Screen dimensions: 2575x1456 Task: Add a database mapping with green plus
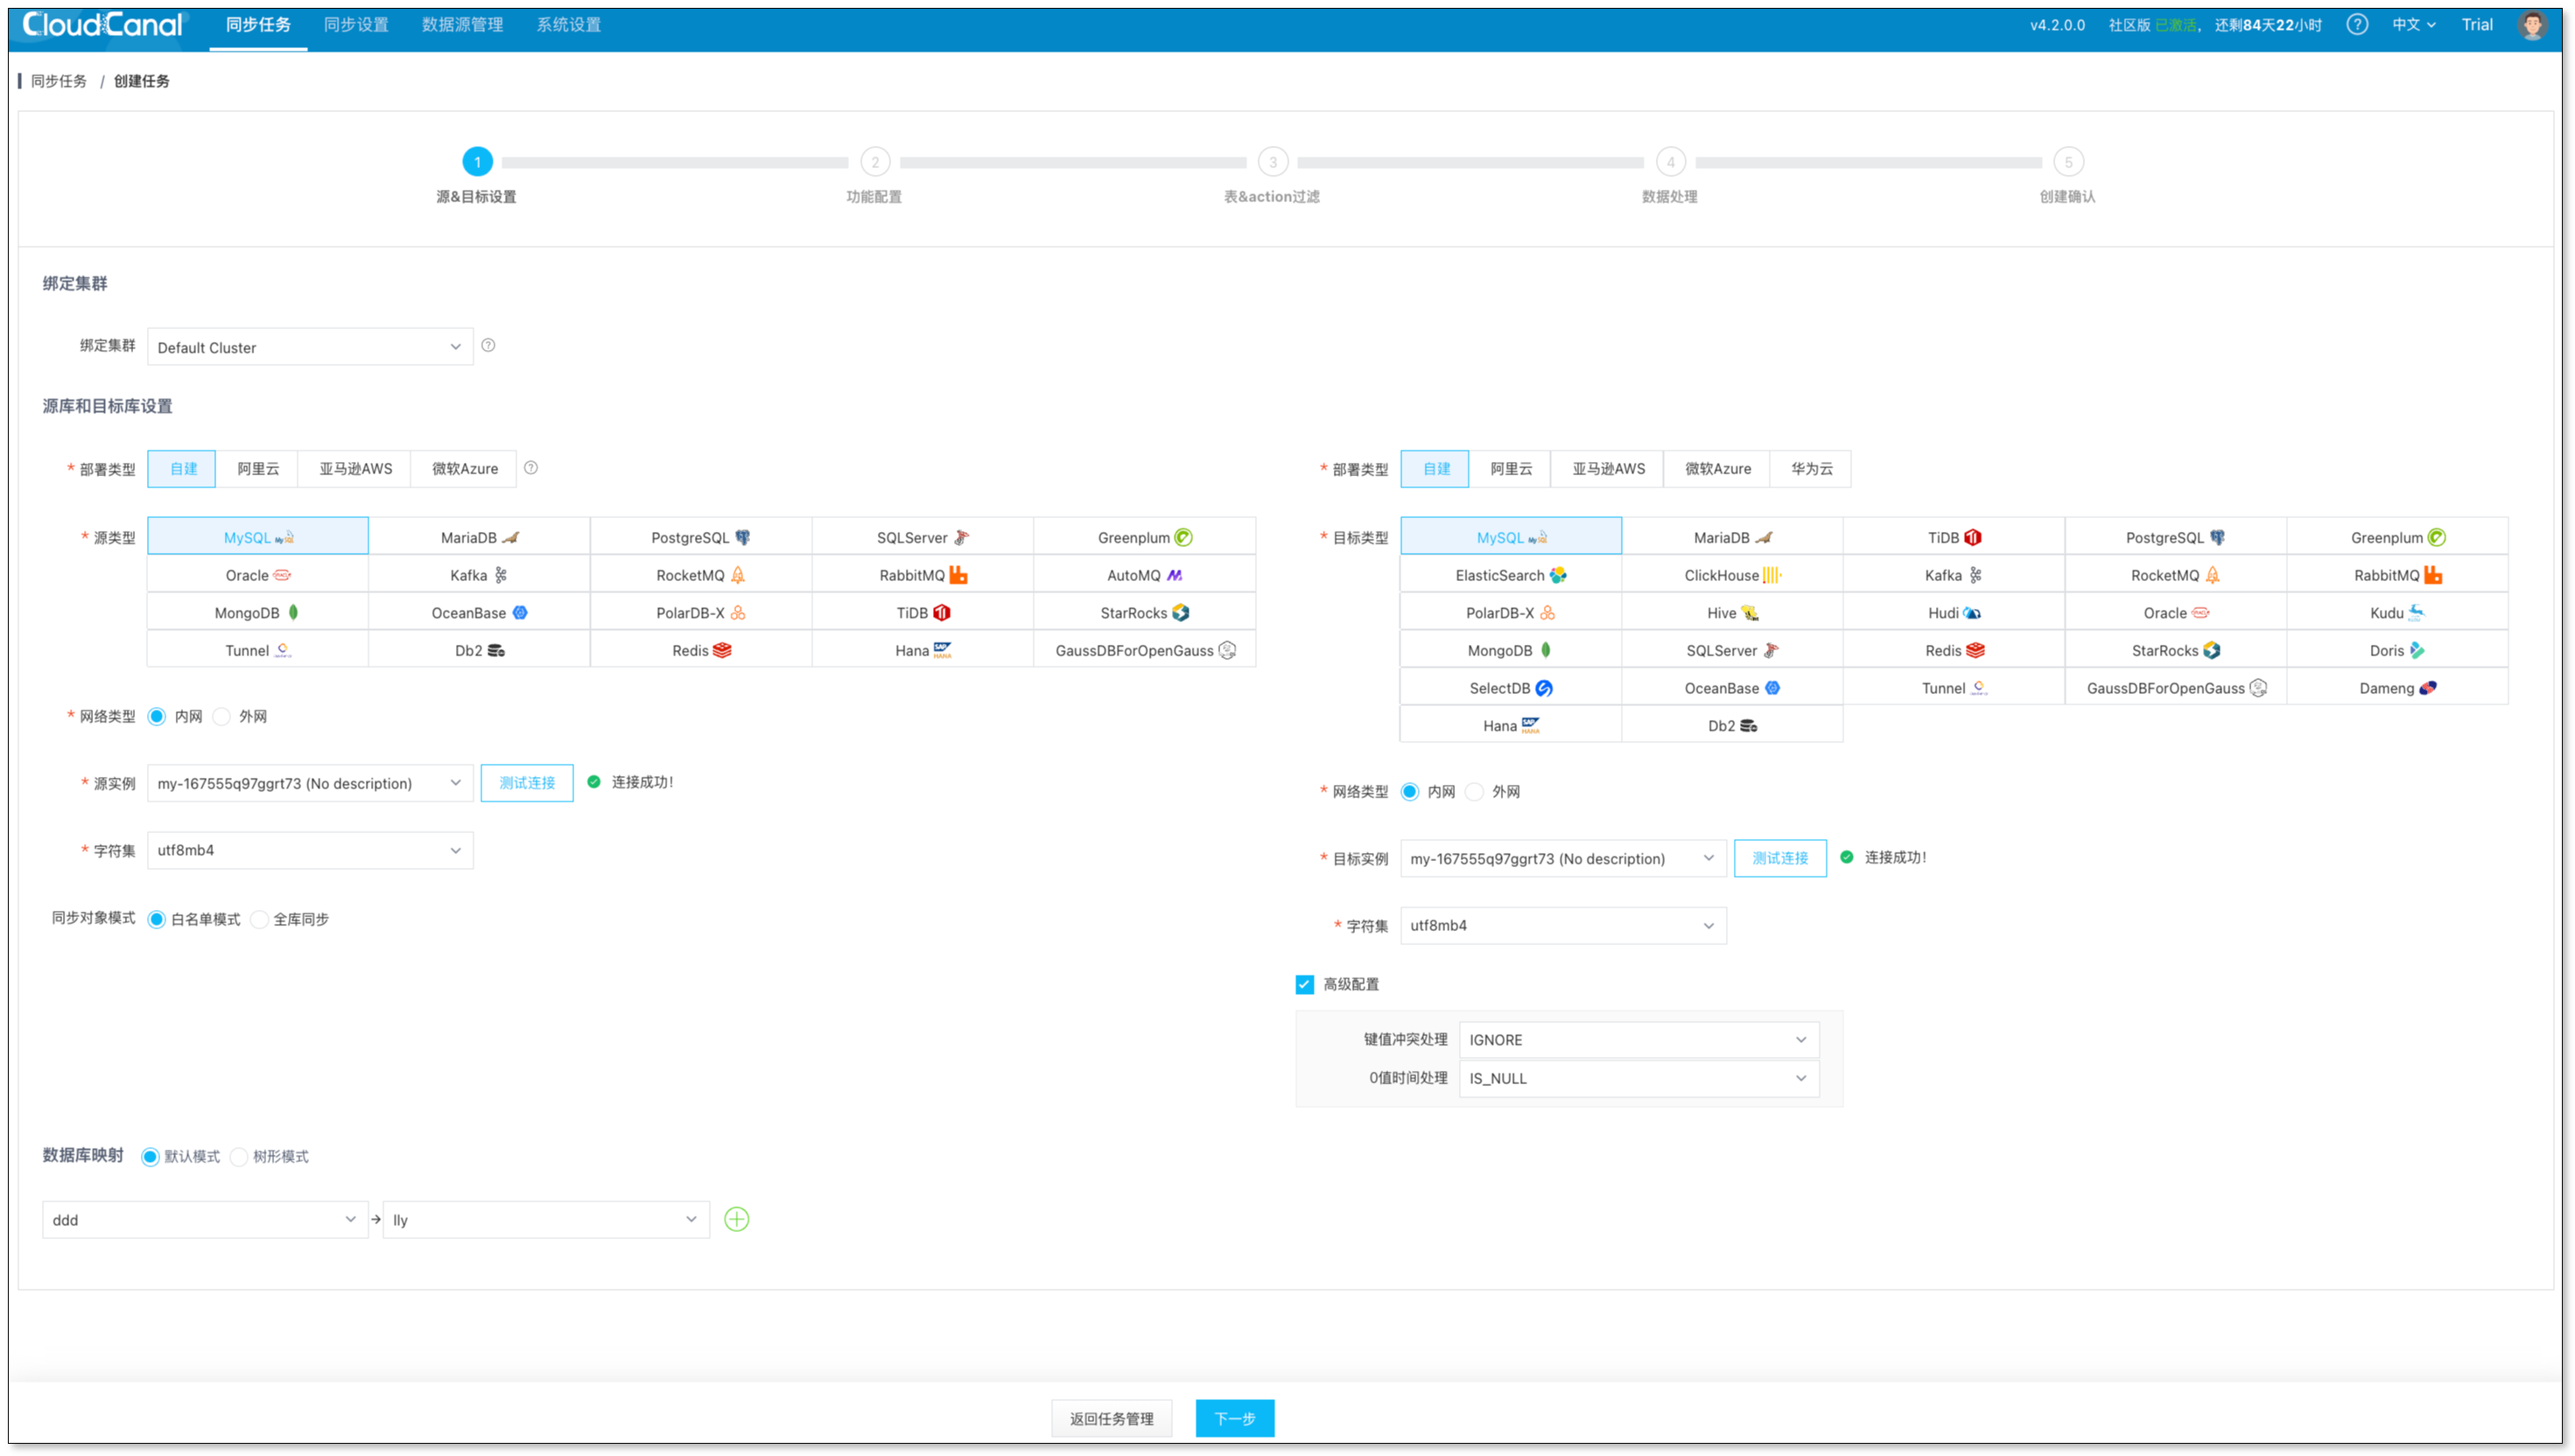(x=737, y=1219)
